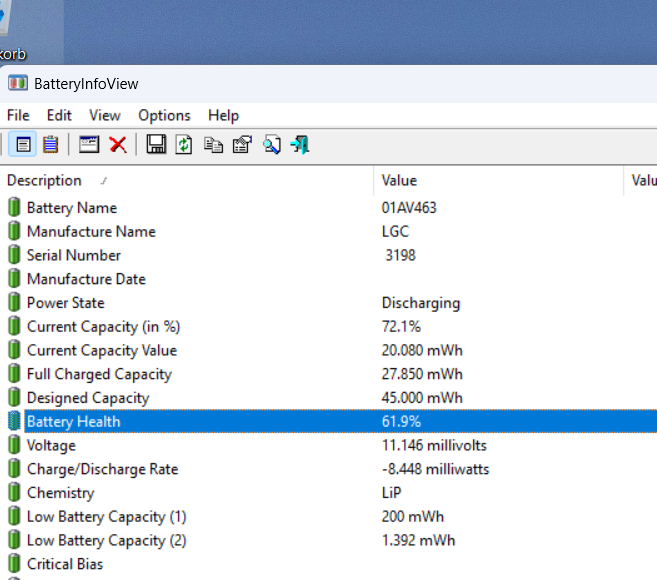Click the window-style toolbar icon left of red X
This screenshot has height=580, width=657.
click(x=89, y=145)
